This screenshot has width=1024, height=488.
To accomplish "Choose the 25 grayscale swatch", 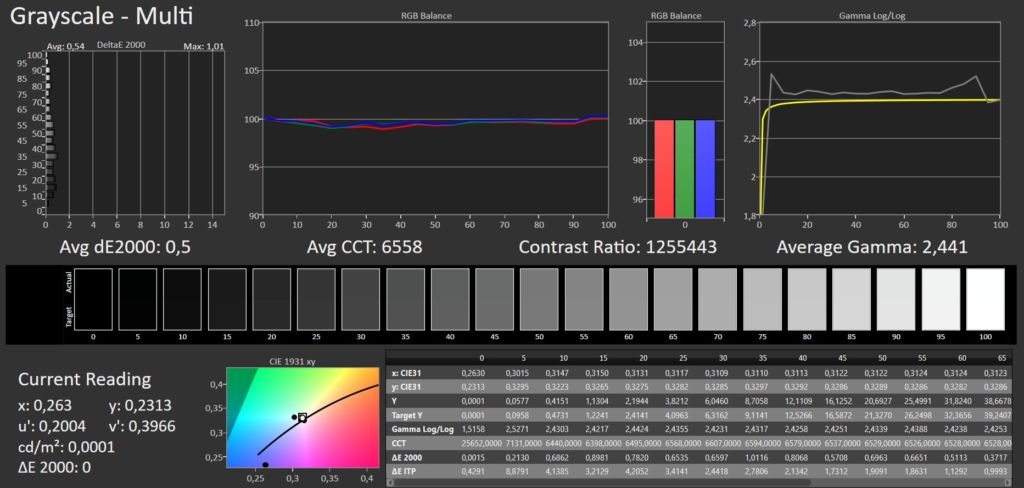I will (318, 299).
